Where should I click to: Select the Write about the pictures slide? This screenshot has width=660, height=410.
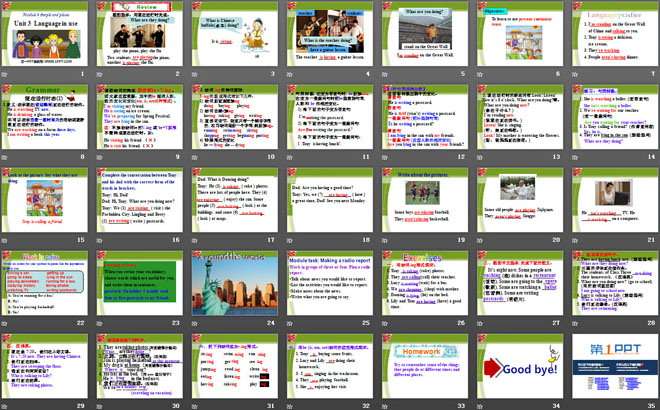pyautogui.click(x=425, y=200)
